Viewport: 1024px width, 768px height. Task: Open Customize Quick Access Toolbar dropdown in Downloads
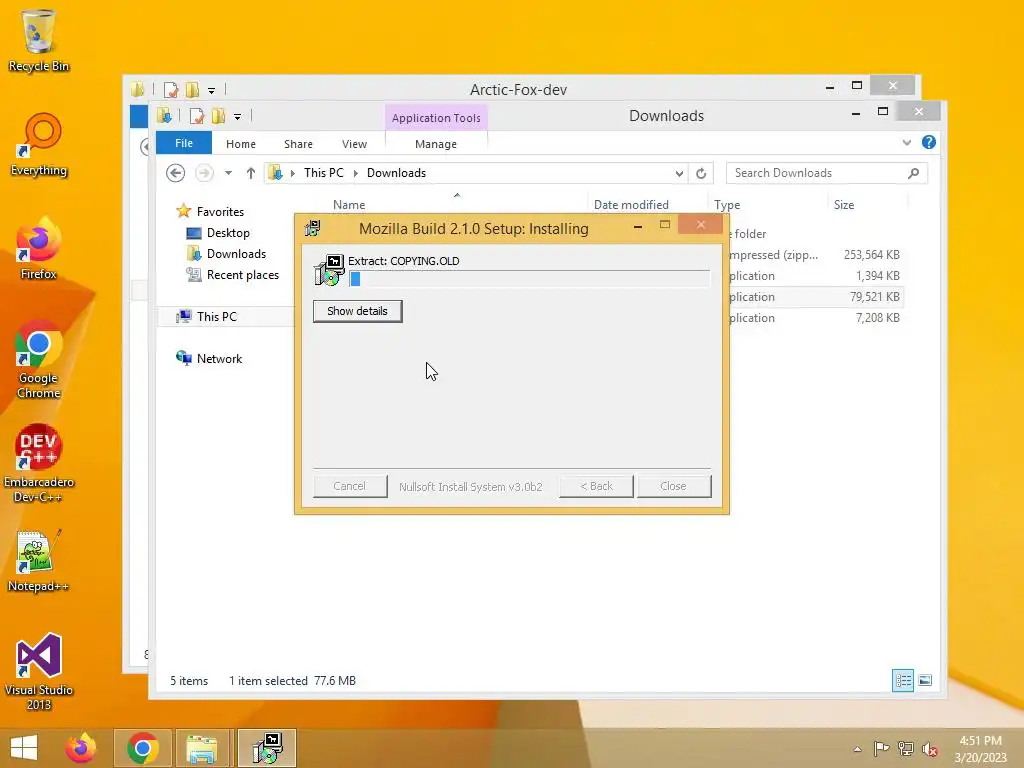237,117
